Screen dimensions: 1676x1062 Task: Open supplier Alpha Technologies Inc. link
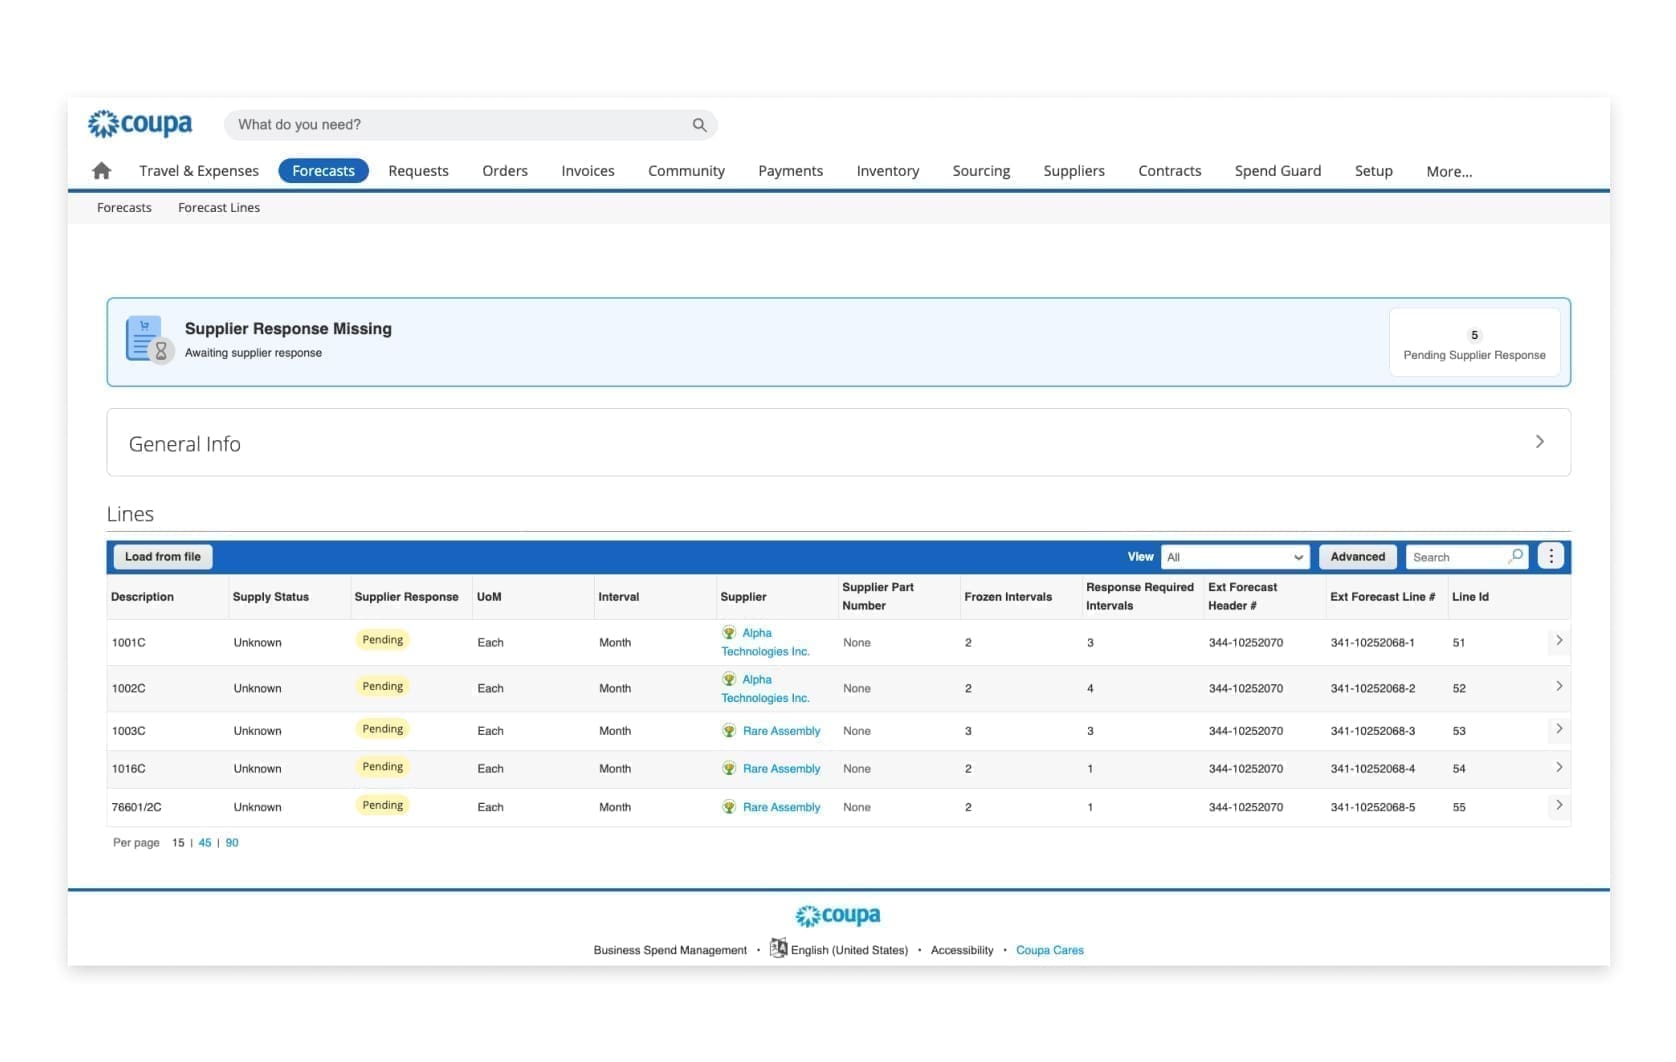coord(766,642)
